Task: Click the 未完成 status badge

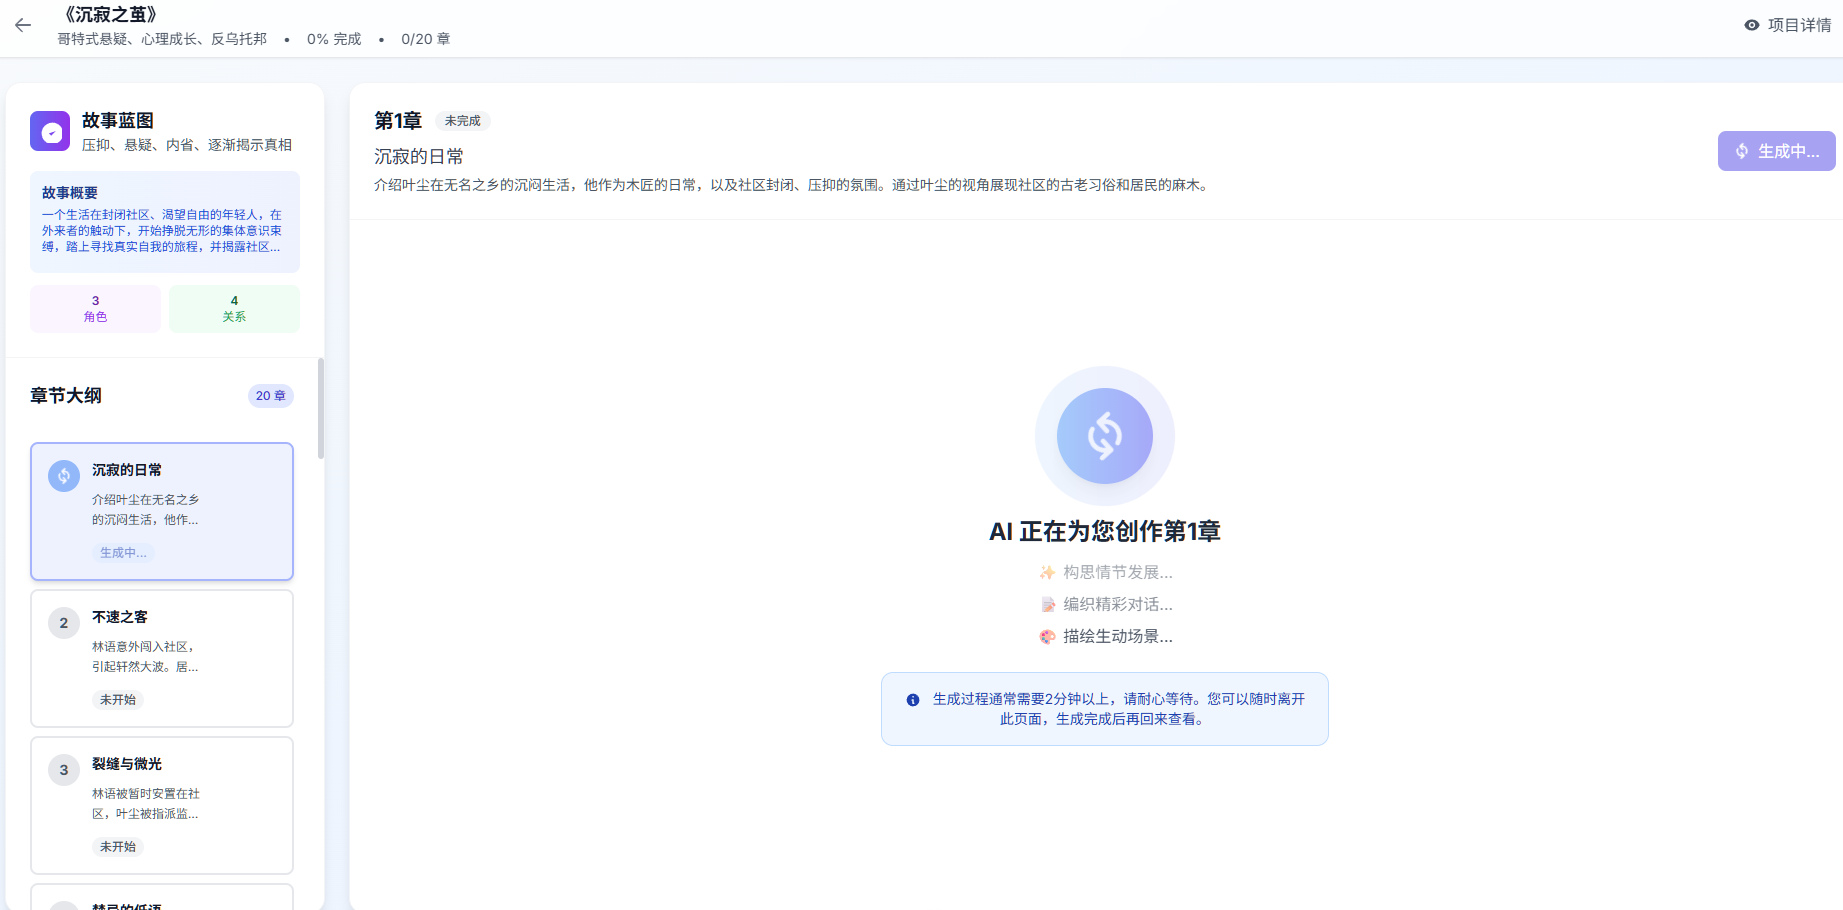Action: pyautogui.click(x=462, y=121)
